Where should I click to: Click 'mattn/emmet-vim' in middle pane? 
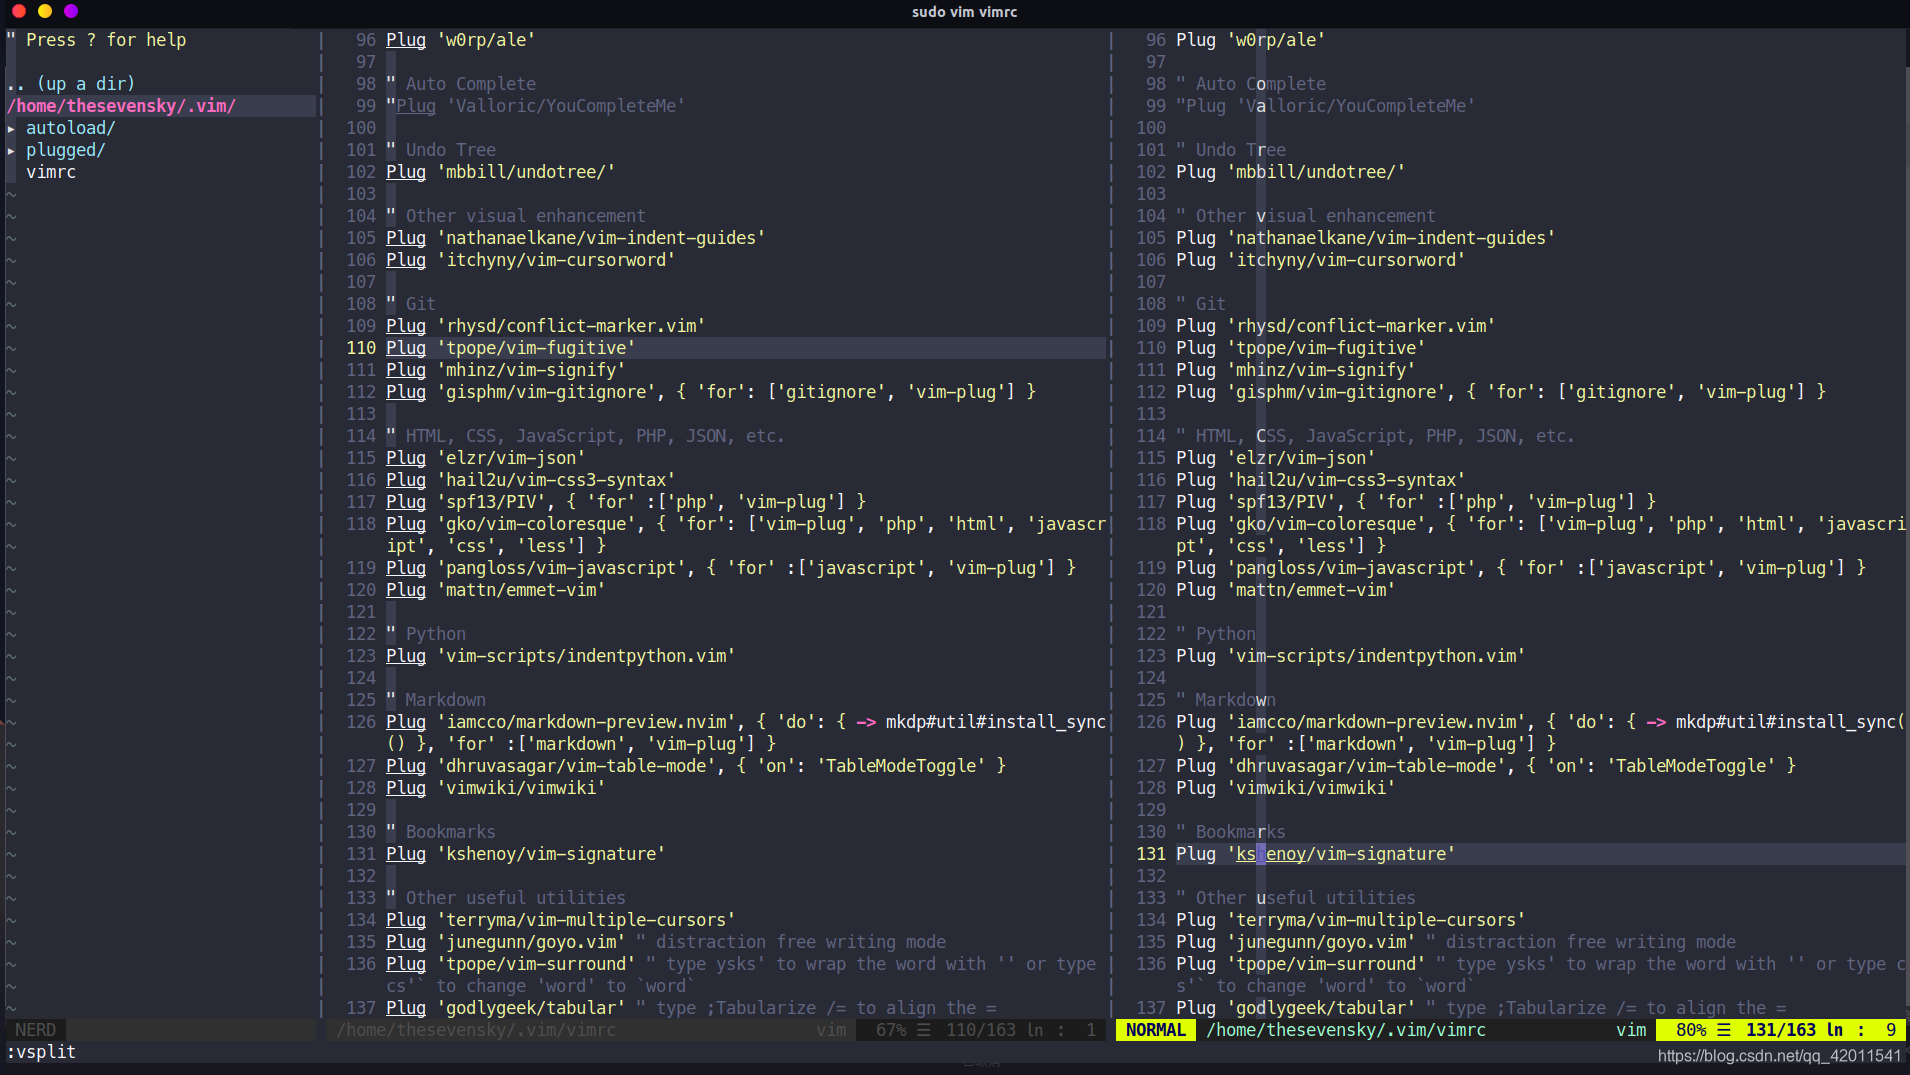point(521,590)
